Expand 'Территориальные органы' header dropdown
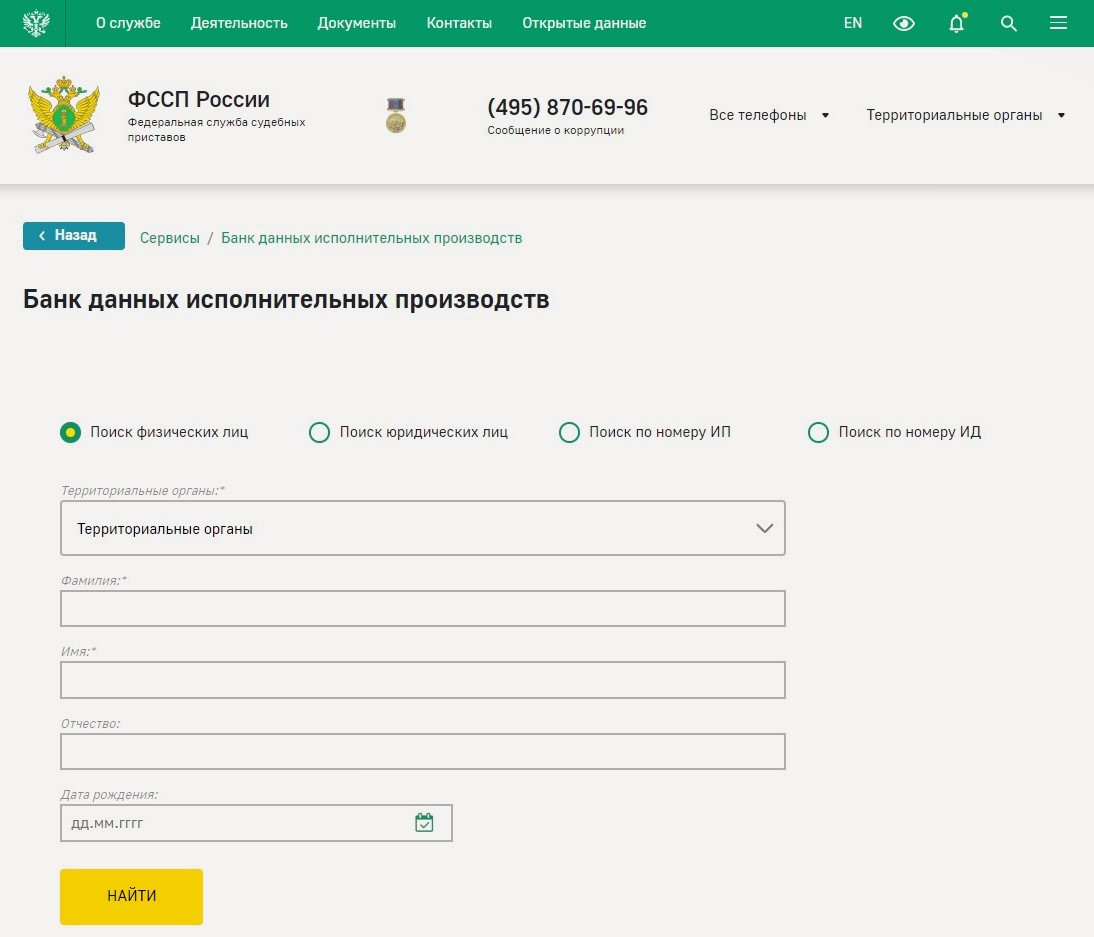 [965, 115]
